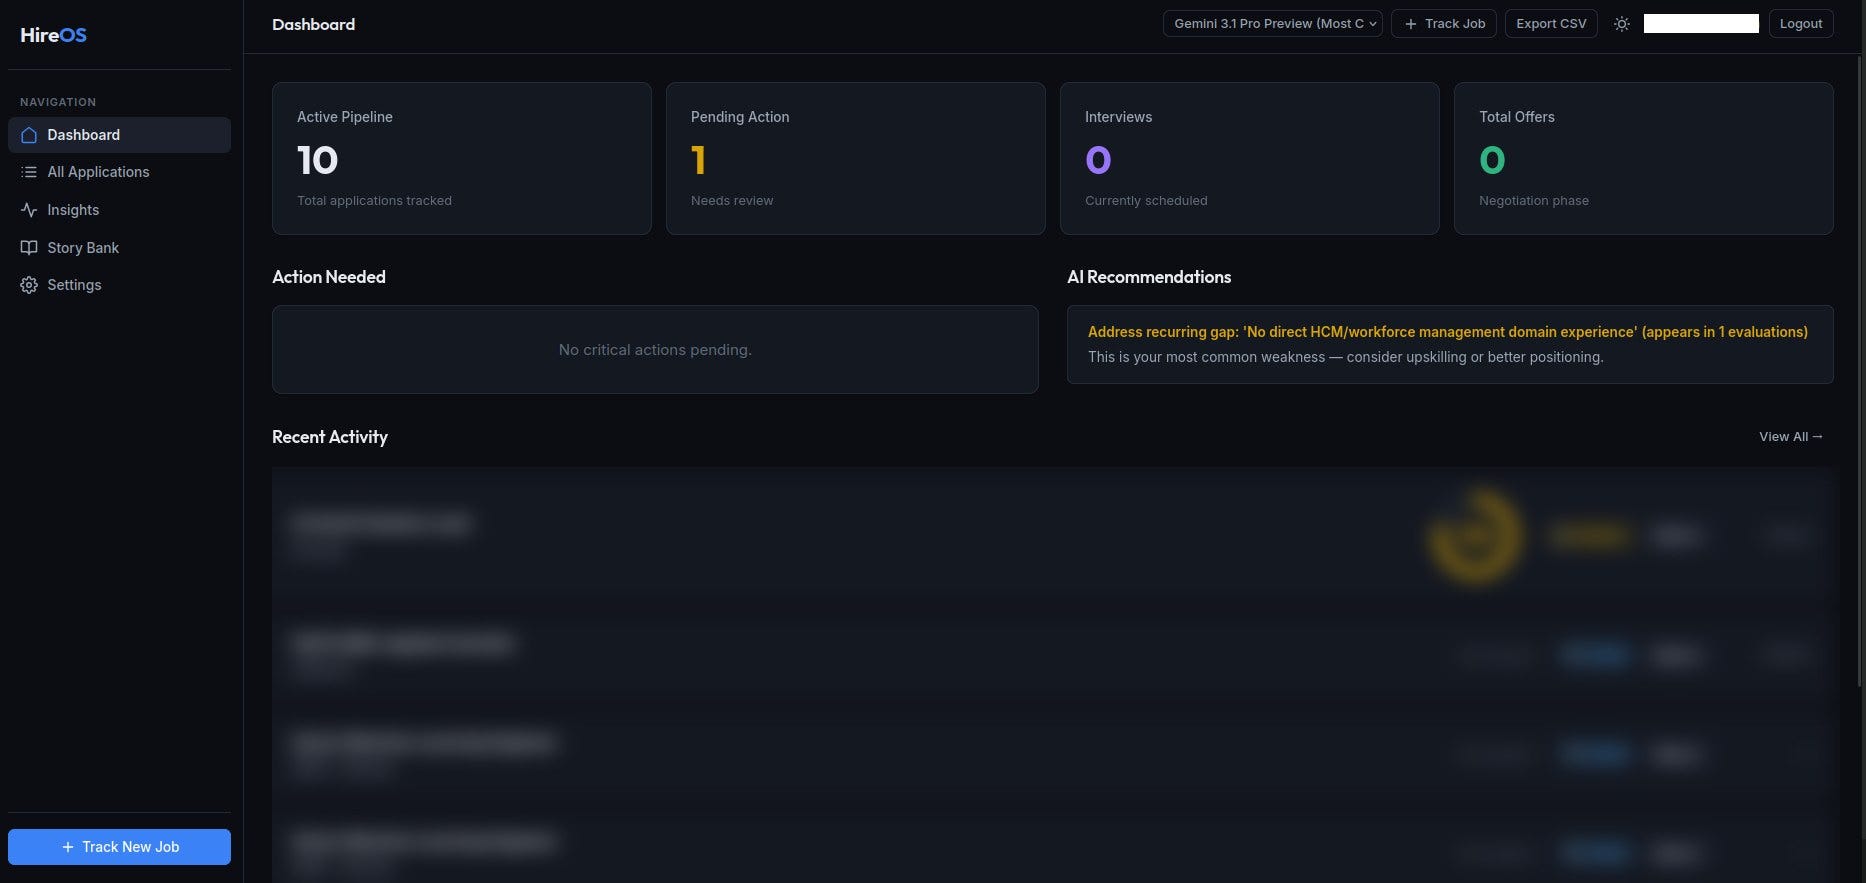The height and width of the screenshot is (883, 1866).
Task: Click Track Job button in header
Action: pos(1444,24)
